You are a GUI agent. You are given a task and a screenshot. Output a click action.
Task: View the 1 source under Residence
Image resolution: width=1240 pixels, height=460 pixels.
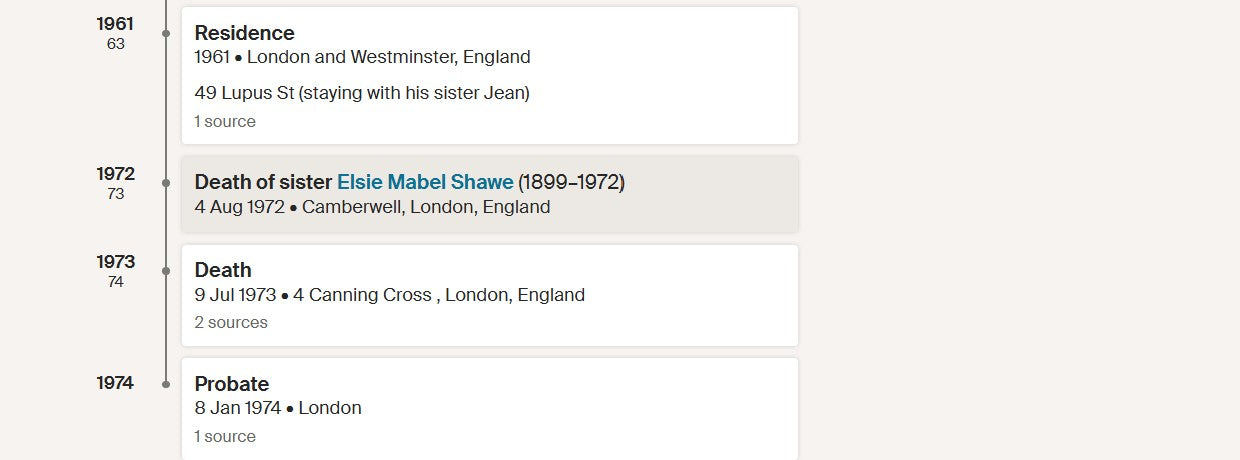(x=225, y=122)
